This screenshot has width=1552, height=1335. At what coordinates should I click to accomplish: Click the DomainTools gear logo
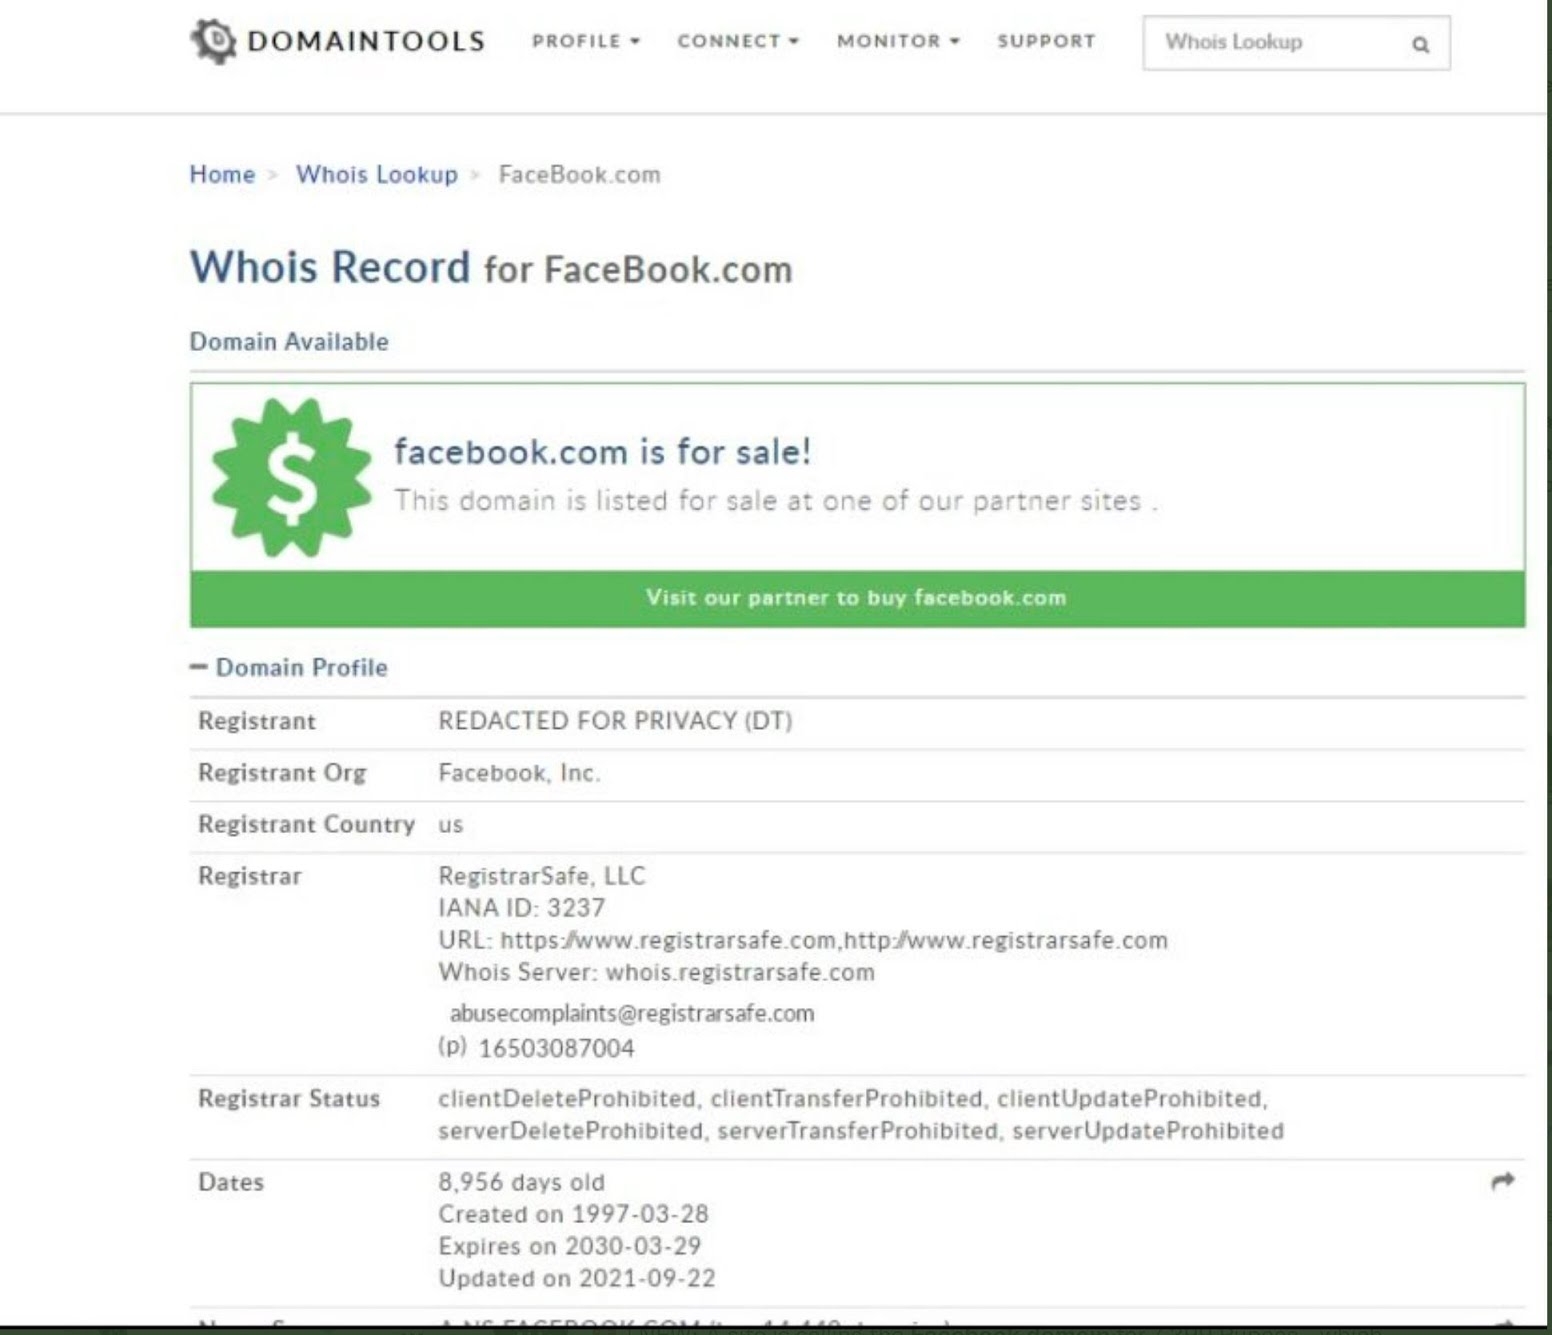pos(213,41)
